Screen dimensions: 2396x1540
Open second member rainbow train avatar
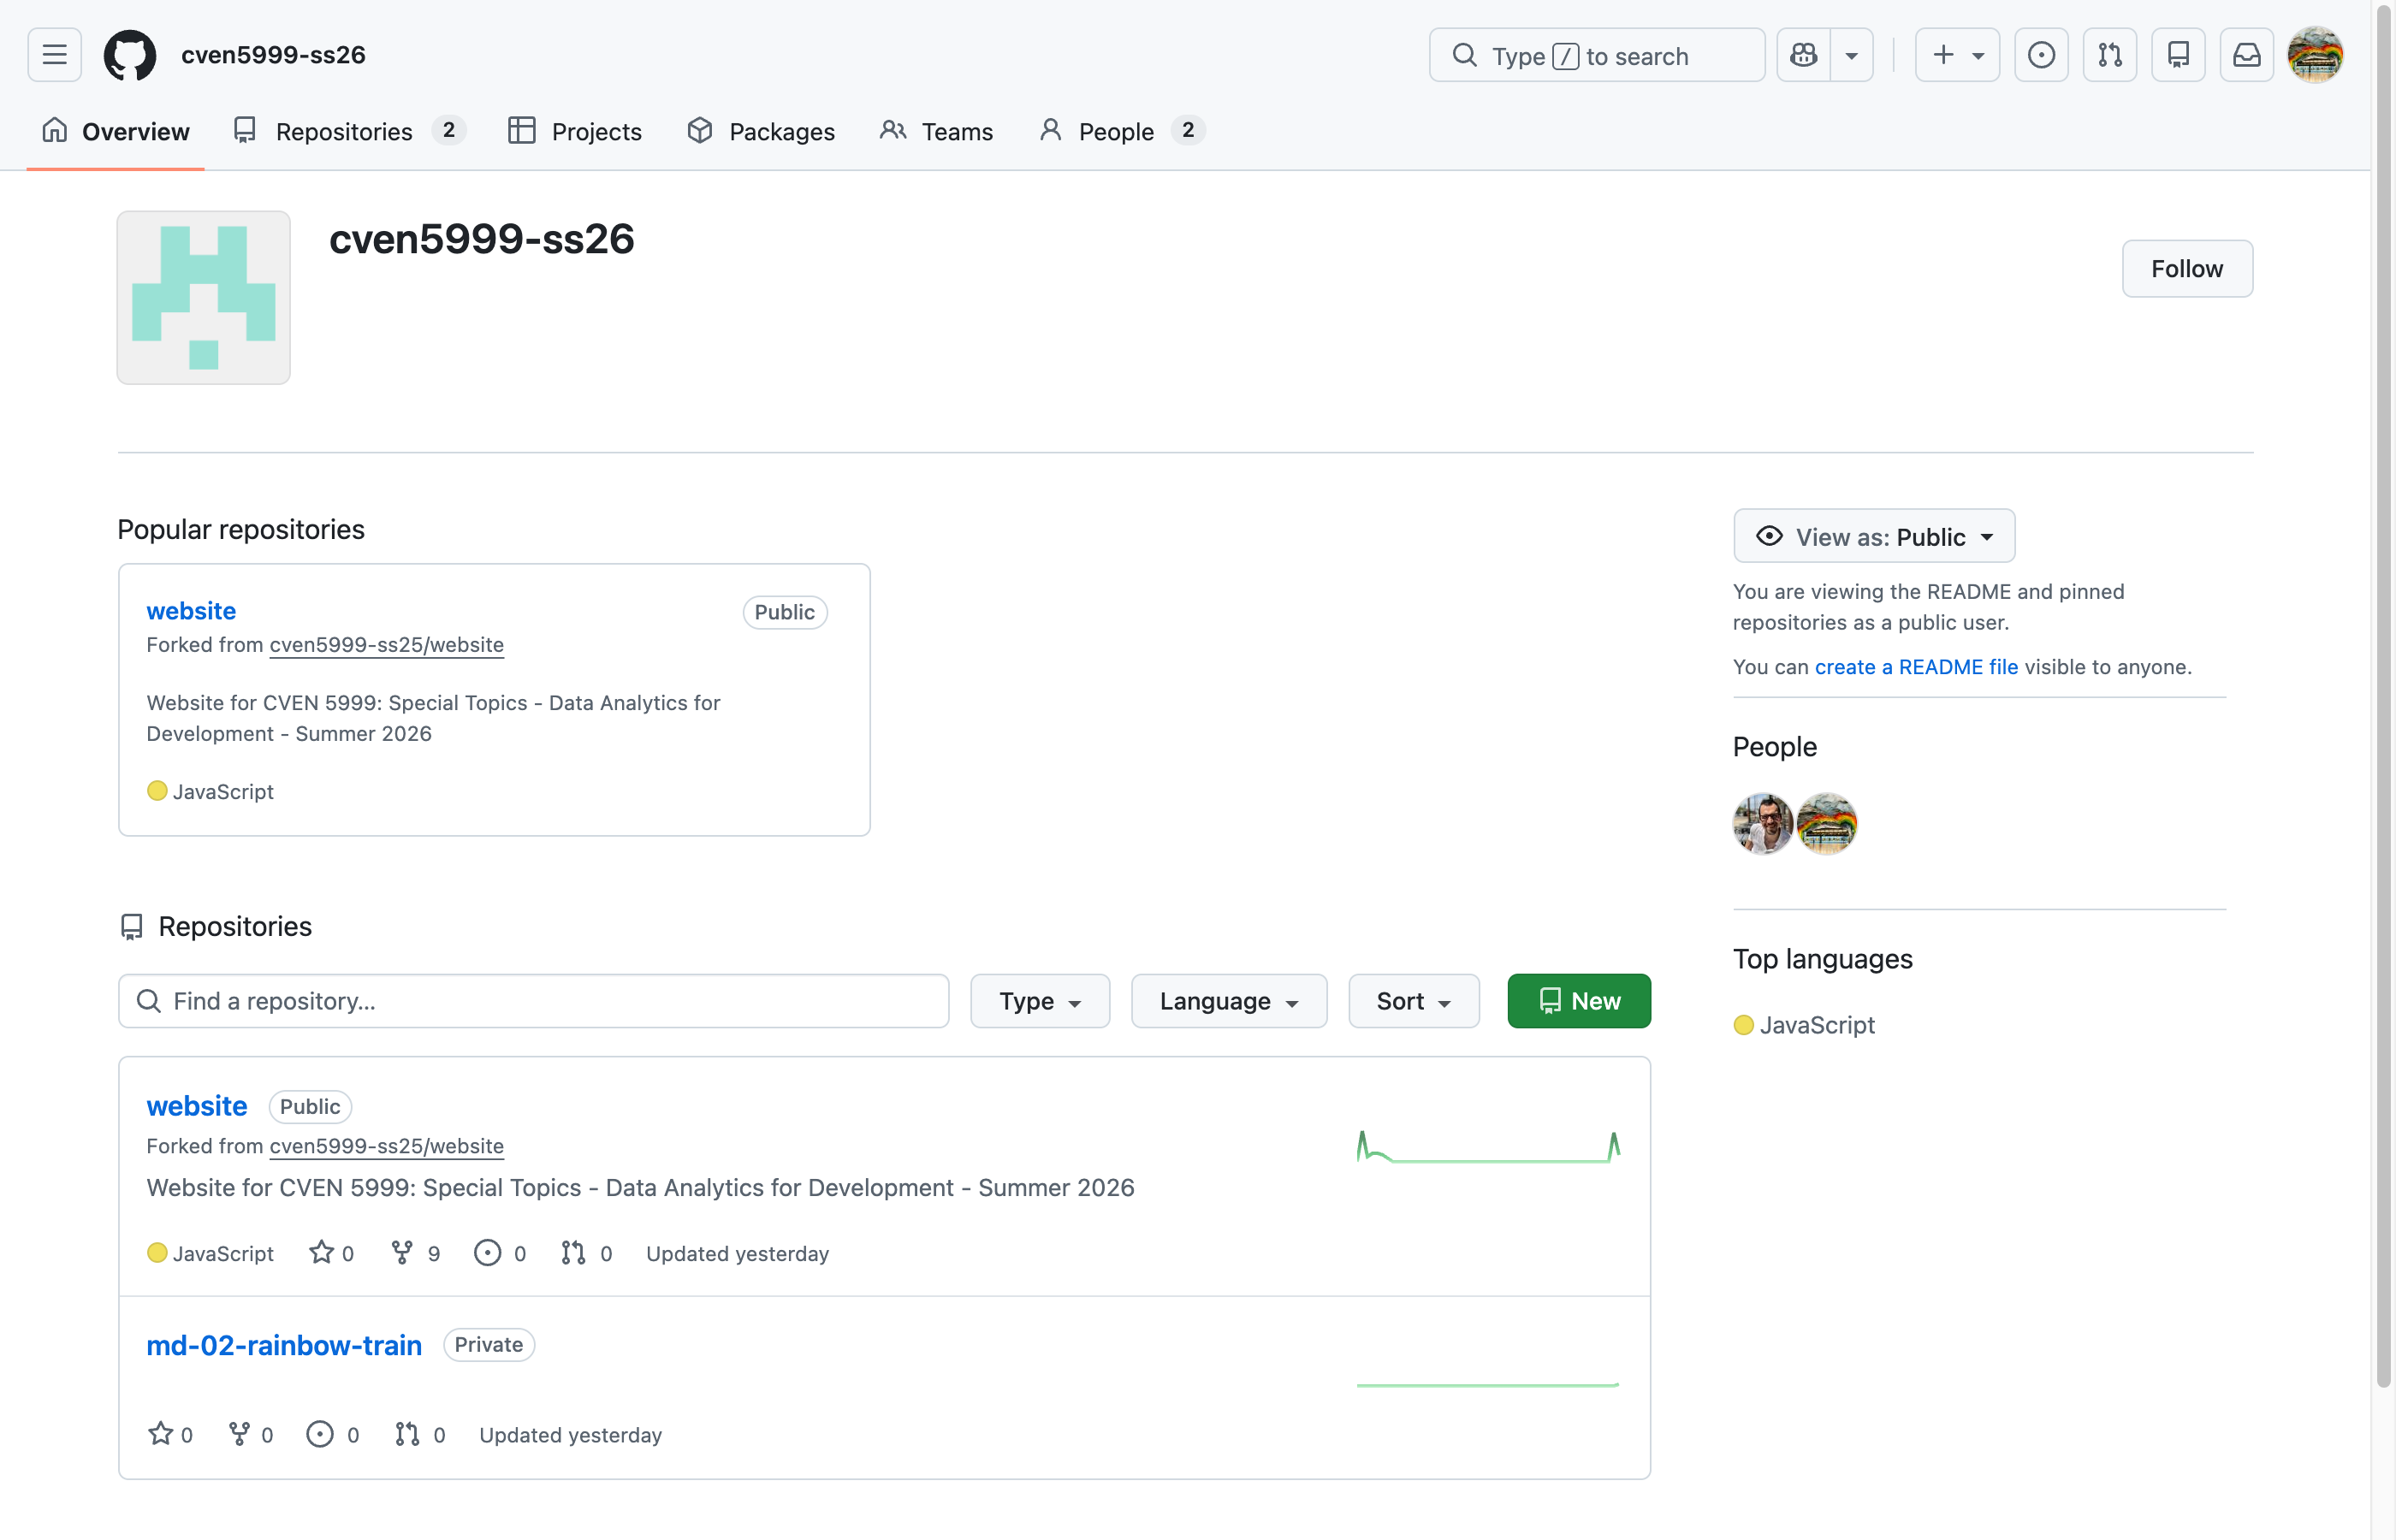point(1827,824)
